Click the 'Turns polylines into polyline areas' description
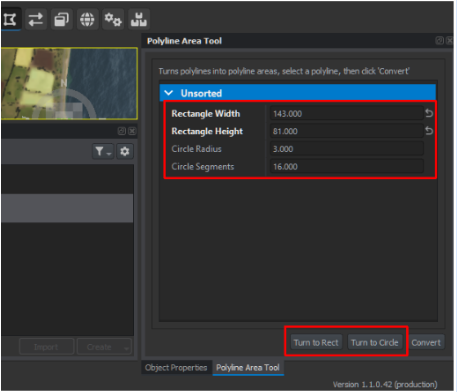 (284, 71)
